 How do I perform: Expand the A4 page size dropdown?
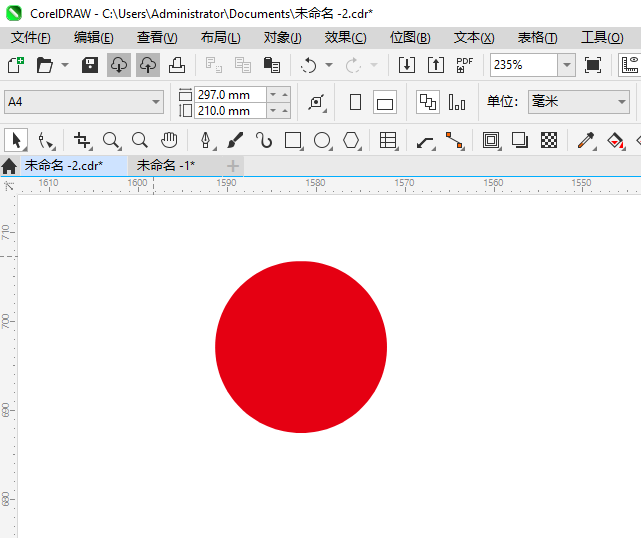(x=156, y=102)
